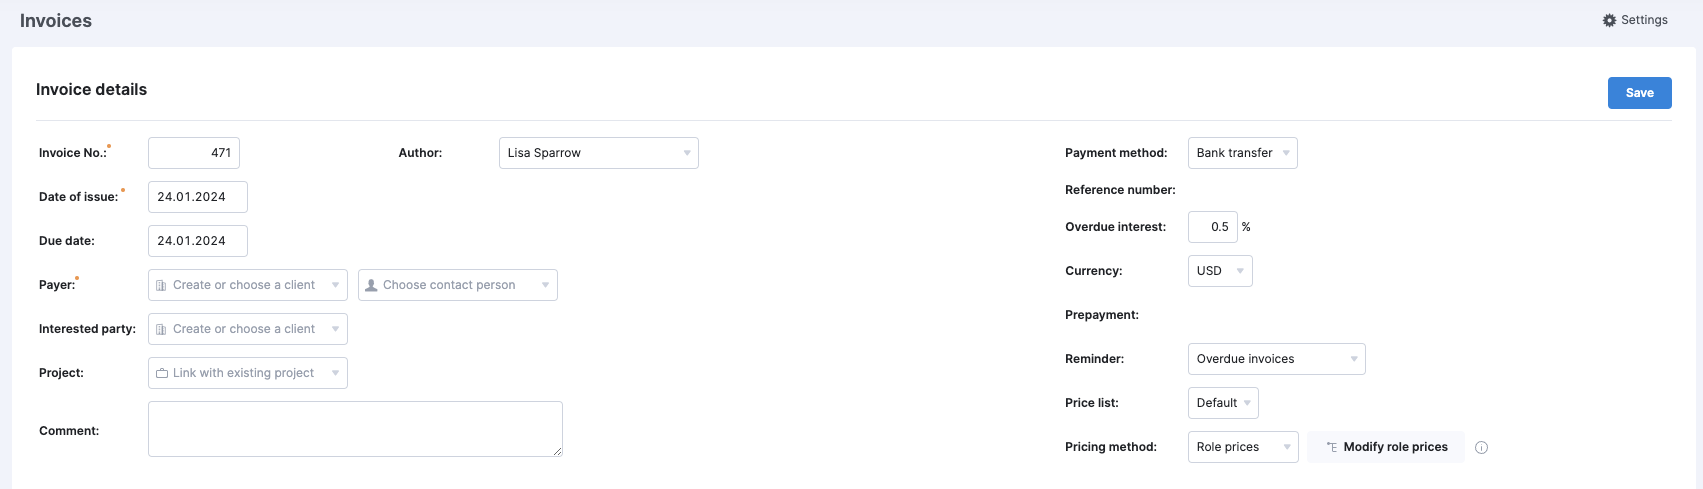
Task: Click the Due date field
Action: (x=198, y=241)
